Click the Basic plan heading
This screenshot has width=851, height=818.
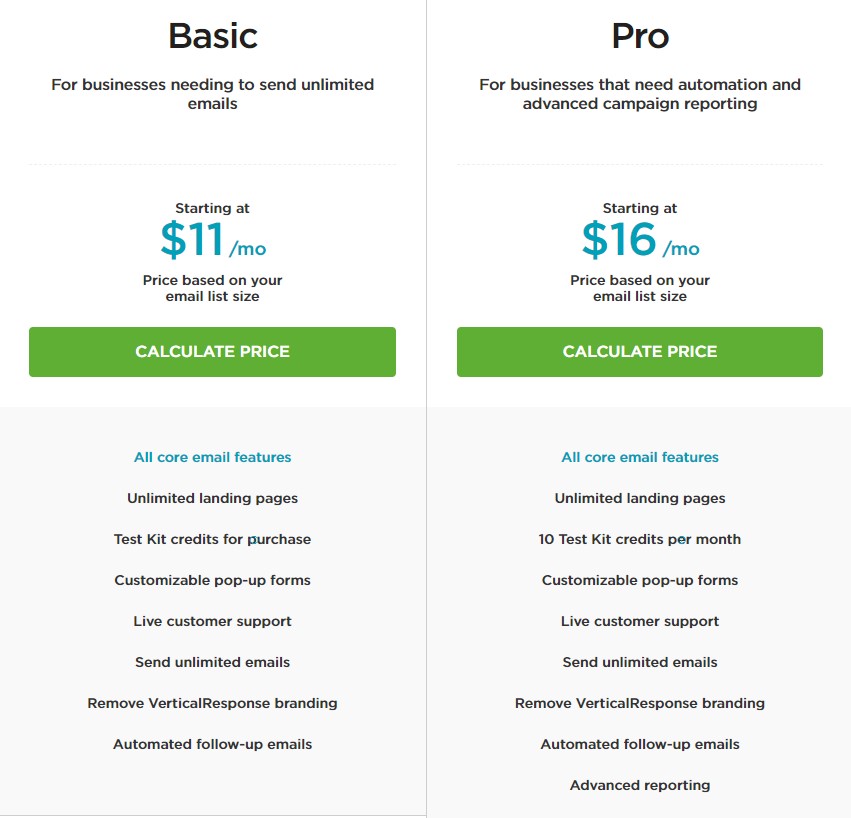coord(213,36)
